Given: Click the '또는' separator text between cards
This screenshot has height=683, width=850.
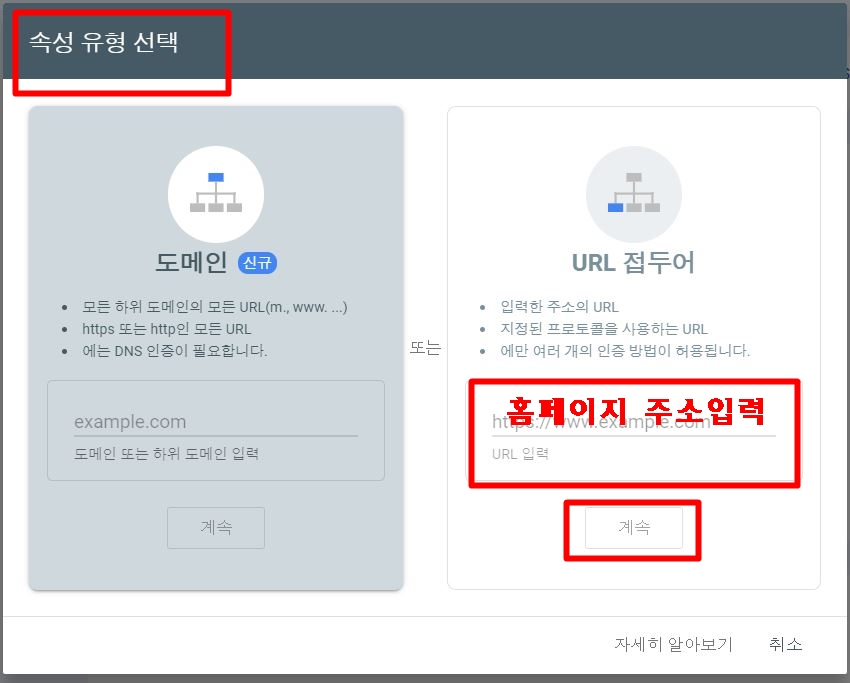Looking at the screenshot, I should point(425,347).
